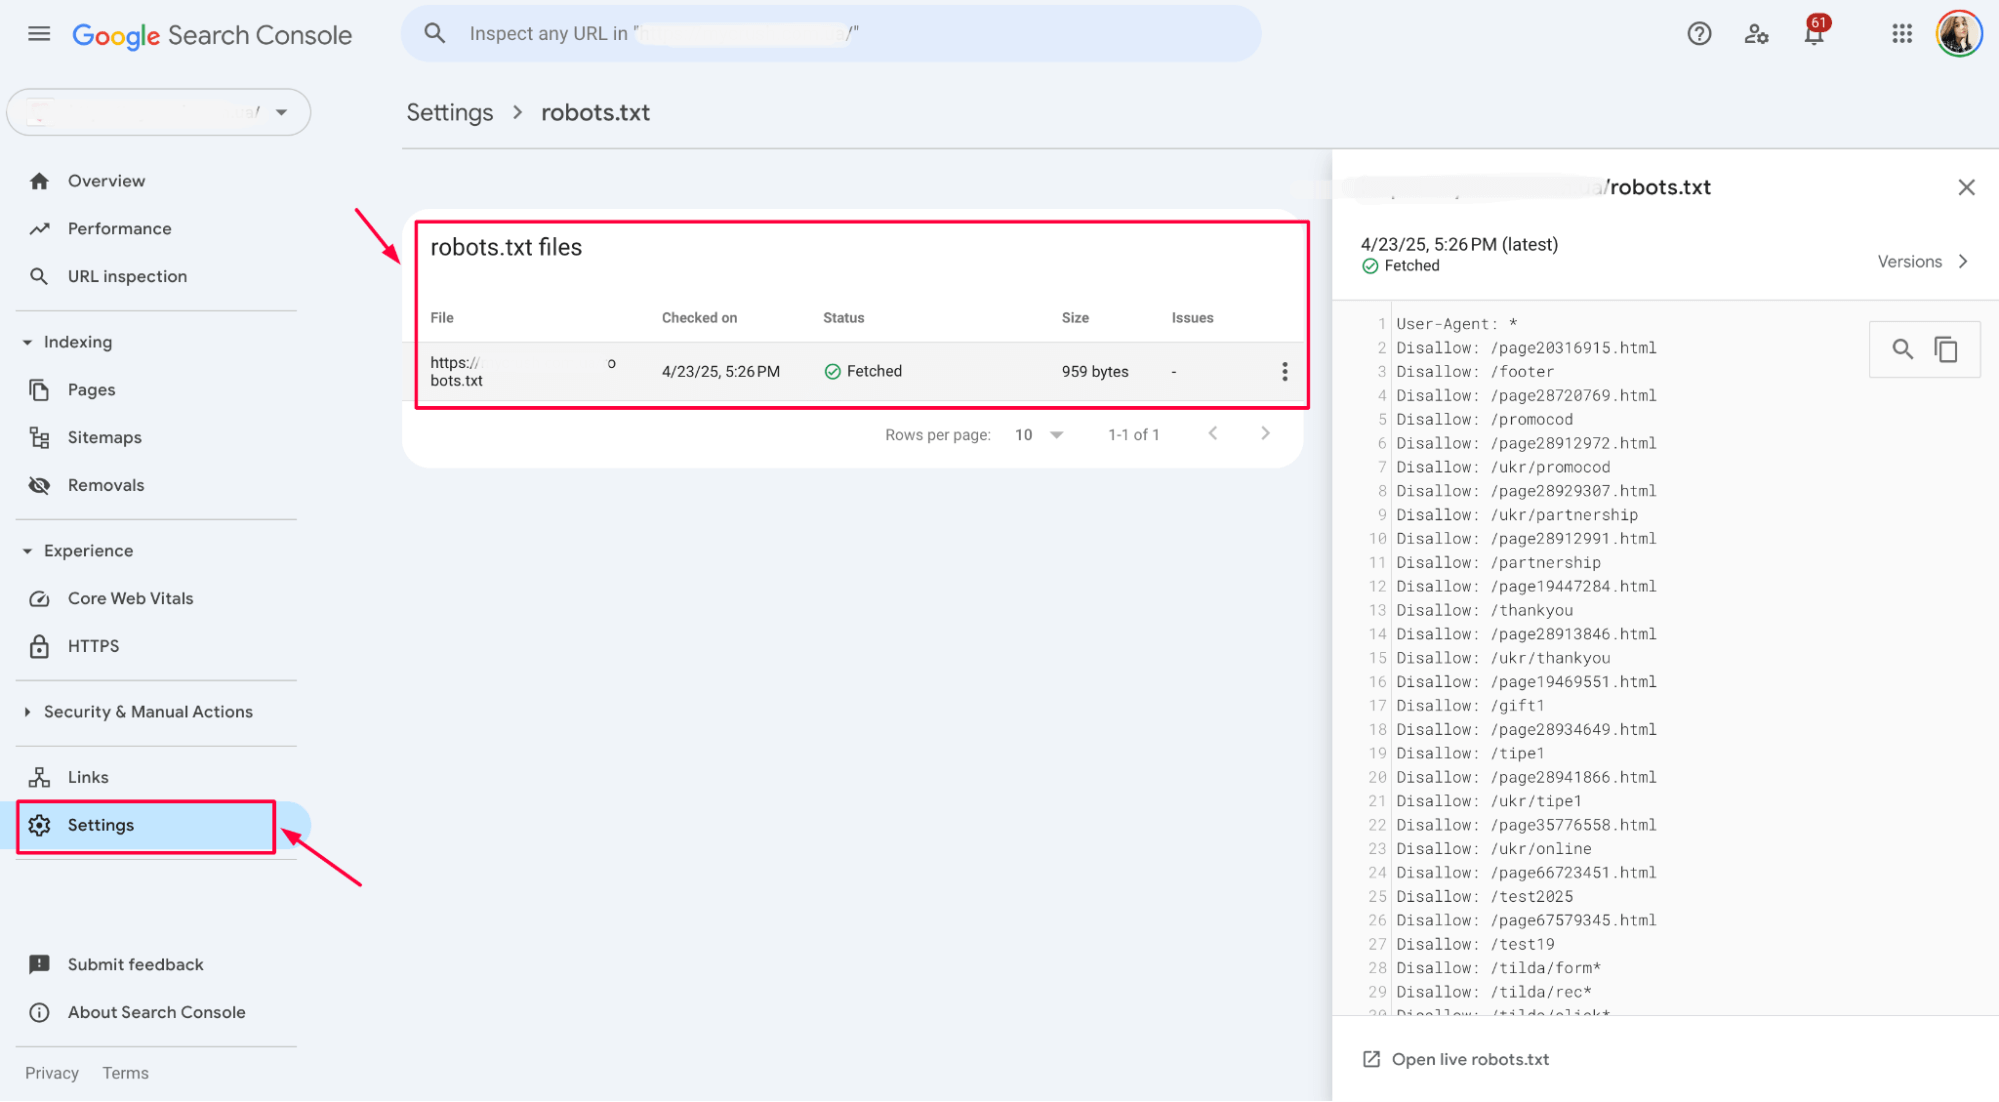
Task: Select the robots.txt file row URL
Action: (523, 372)
